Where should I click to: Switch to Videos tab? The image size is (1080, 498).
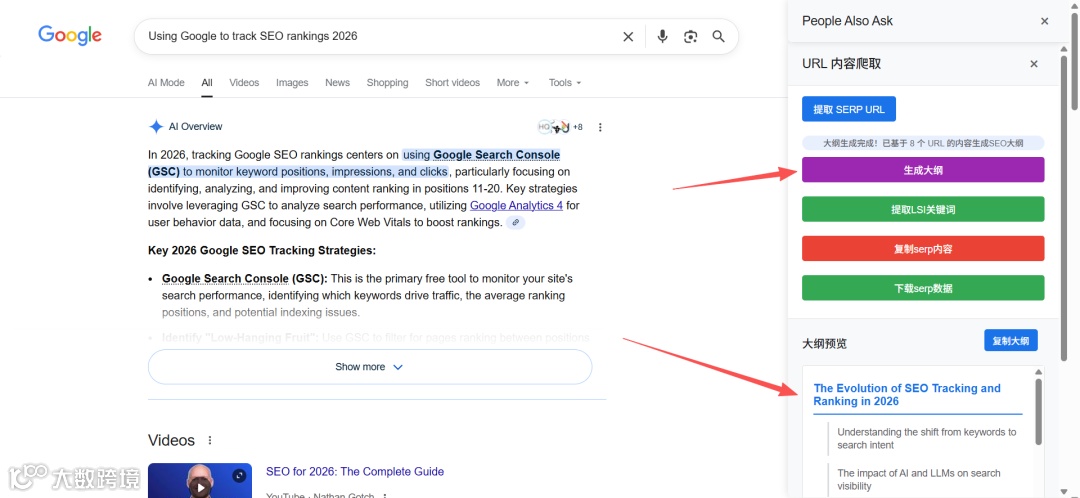tap(244, 83)
